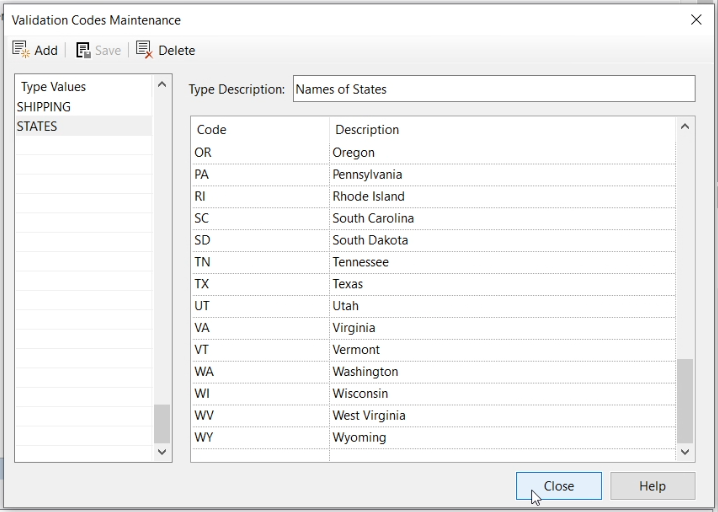Viewport: 718px width, 512px height.
Task: Click the Delete toolbar icon
Action: click(144, 50)
